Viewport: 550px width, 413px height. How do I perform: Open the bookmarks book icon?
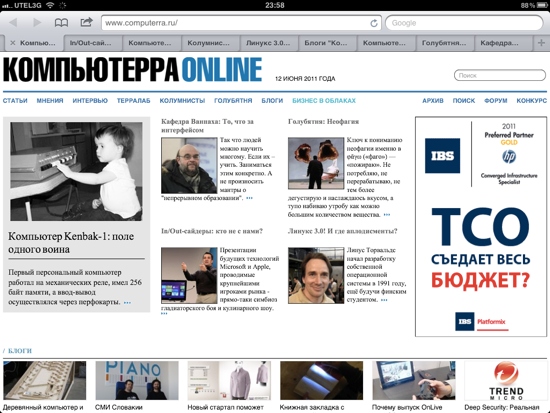click(x=61, y=23)
